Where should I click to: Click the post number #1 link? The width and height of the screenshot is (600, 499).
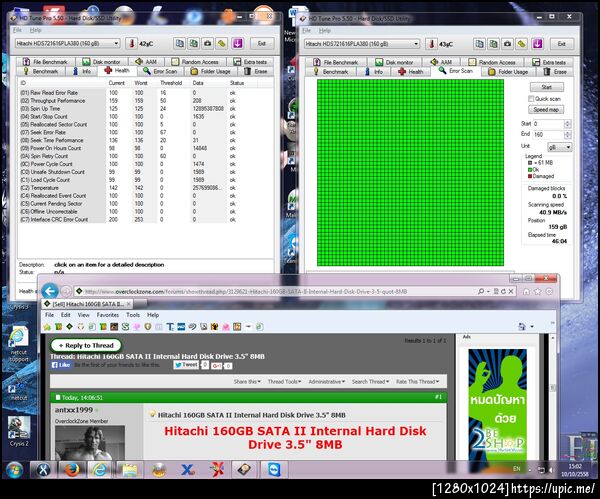click(x=439, y=397)
